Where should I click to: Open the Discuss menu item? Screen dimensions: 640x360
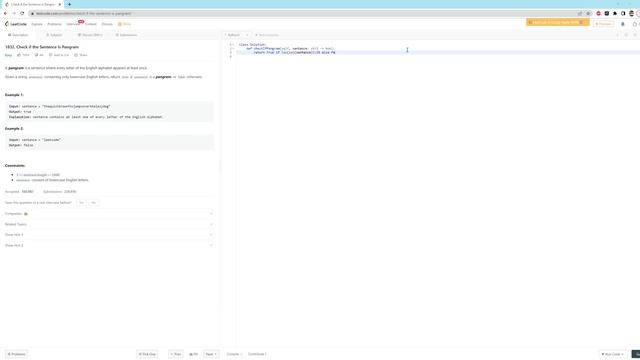point(107,24)
